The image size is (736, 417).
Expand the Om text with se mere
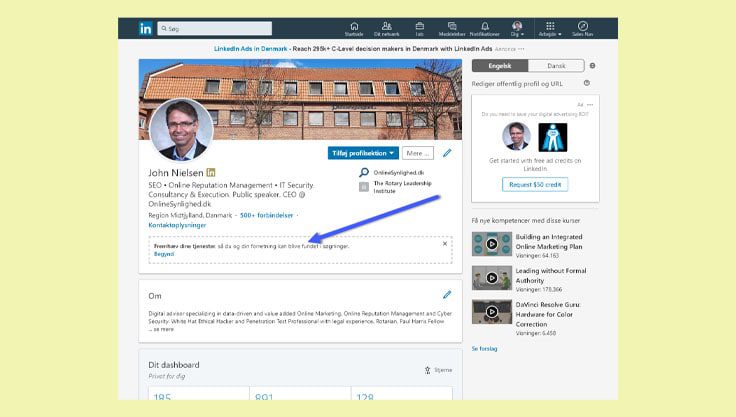161,329
